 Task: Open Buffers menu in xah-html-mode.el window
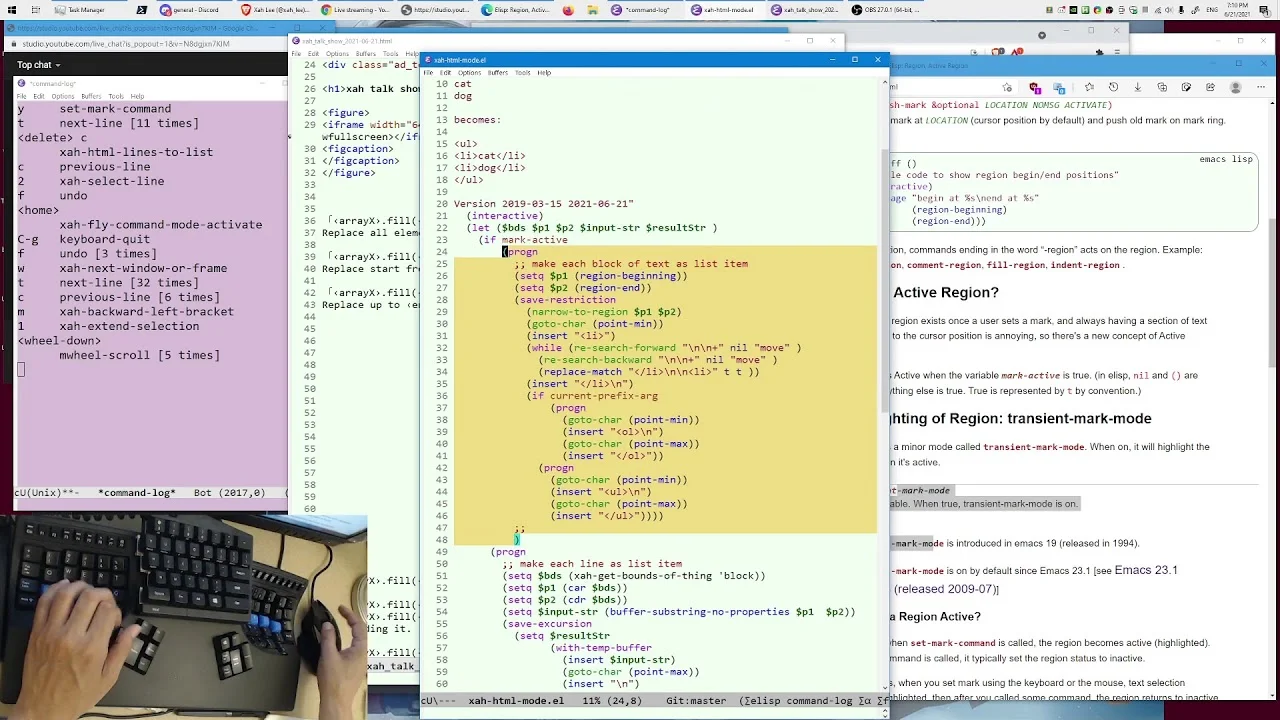(497, 72)
